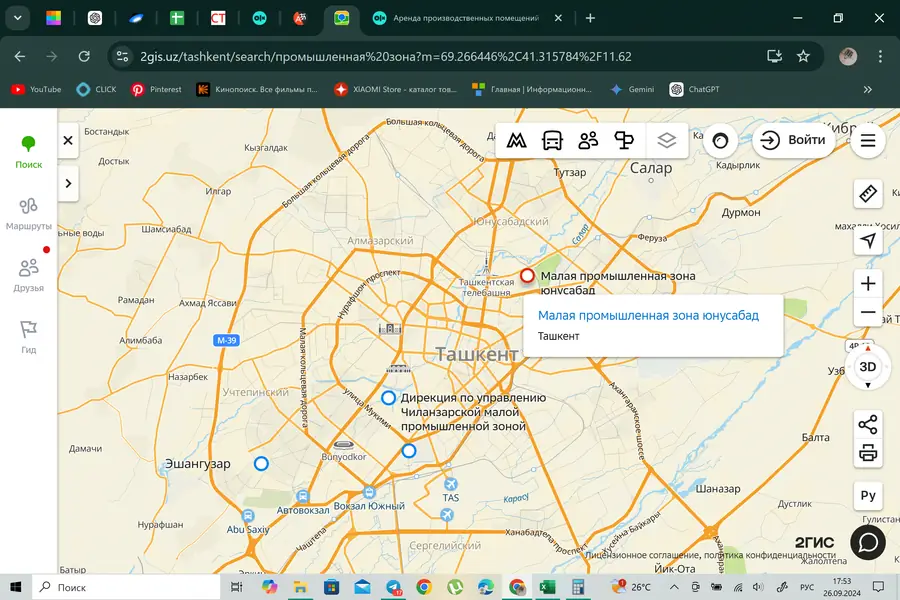Zoom out the map with minus button

(868, 312)
